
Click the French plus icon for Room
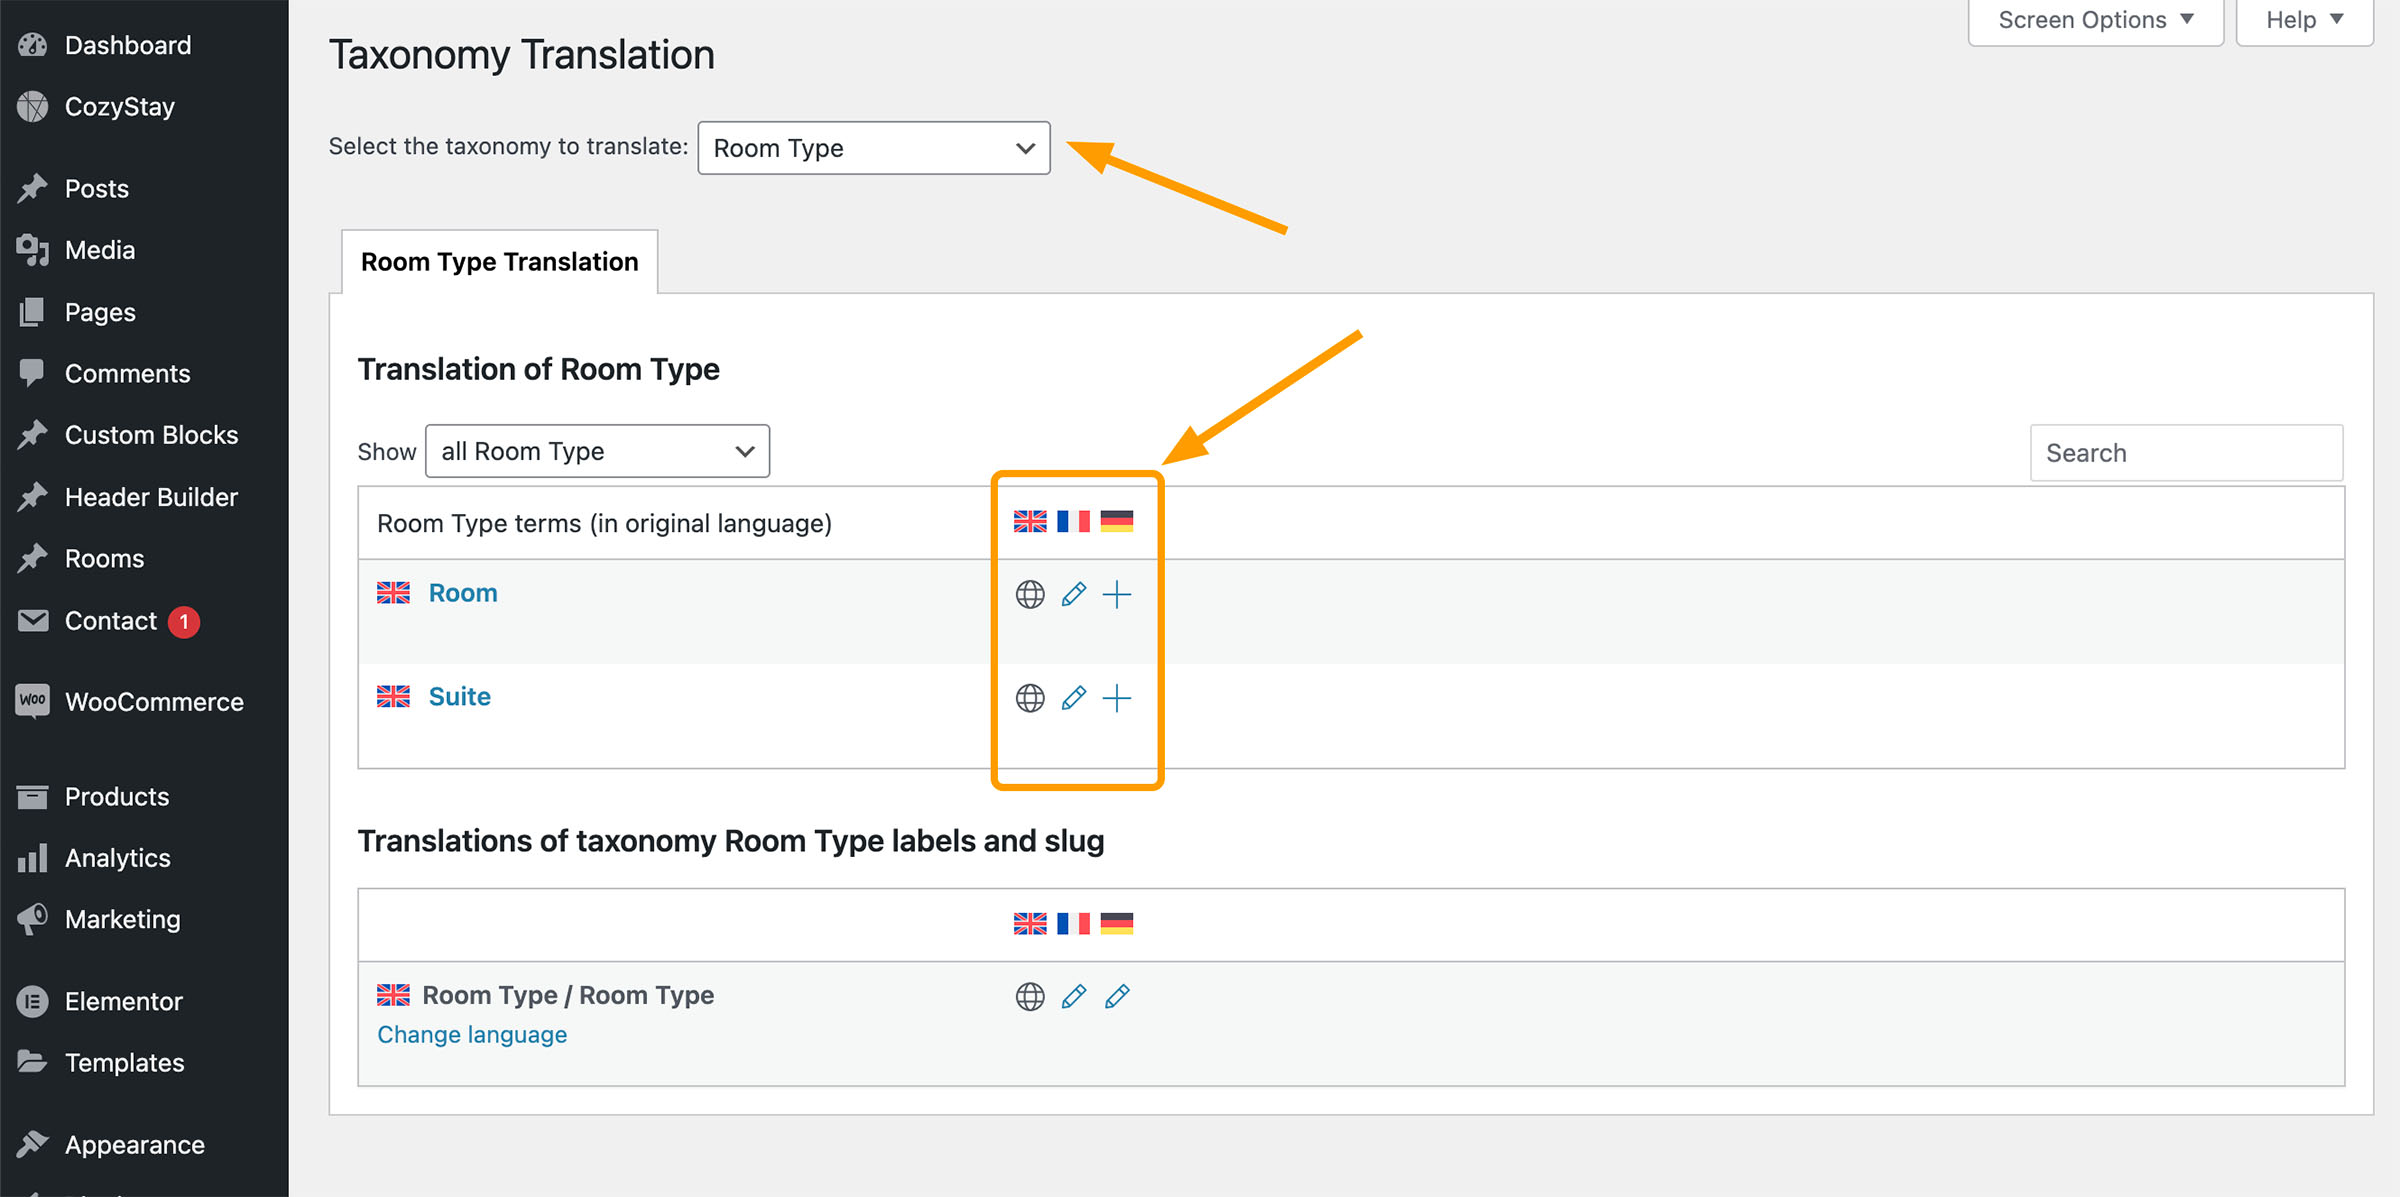[x=1116, y=595]
